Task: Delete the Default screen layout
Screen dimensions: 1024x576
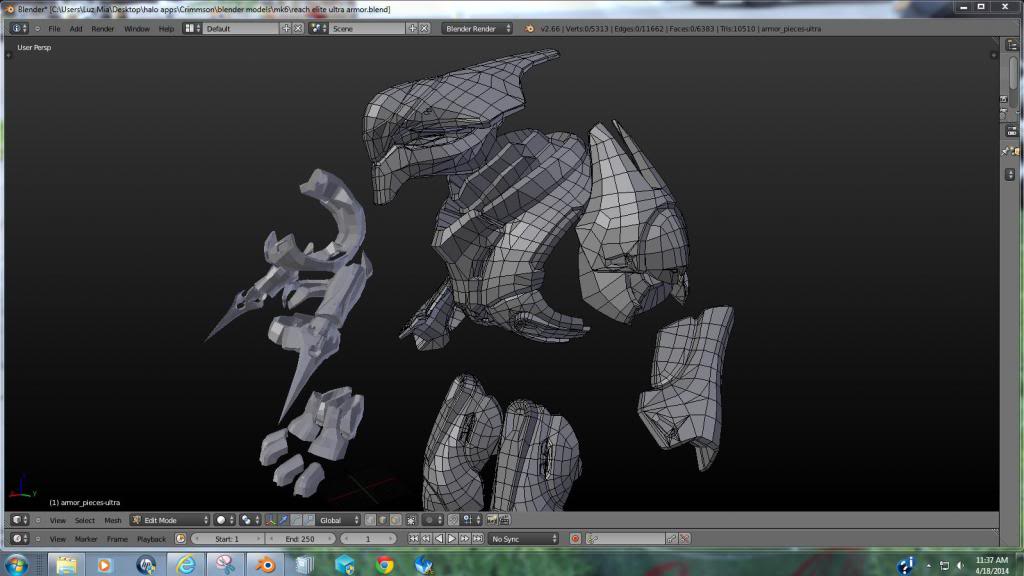Action: tap(298, 29)
